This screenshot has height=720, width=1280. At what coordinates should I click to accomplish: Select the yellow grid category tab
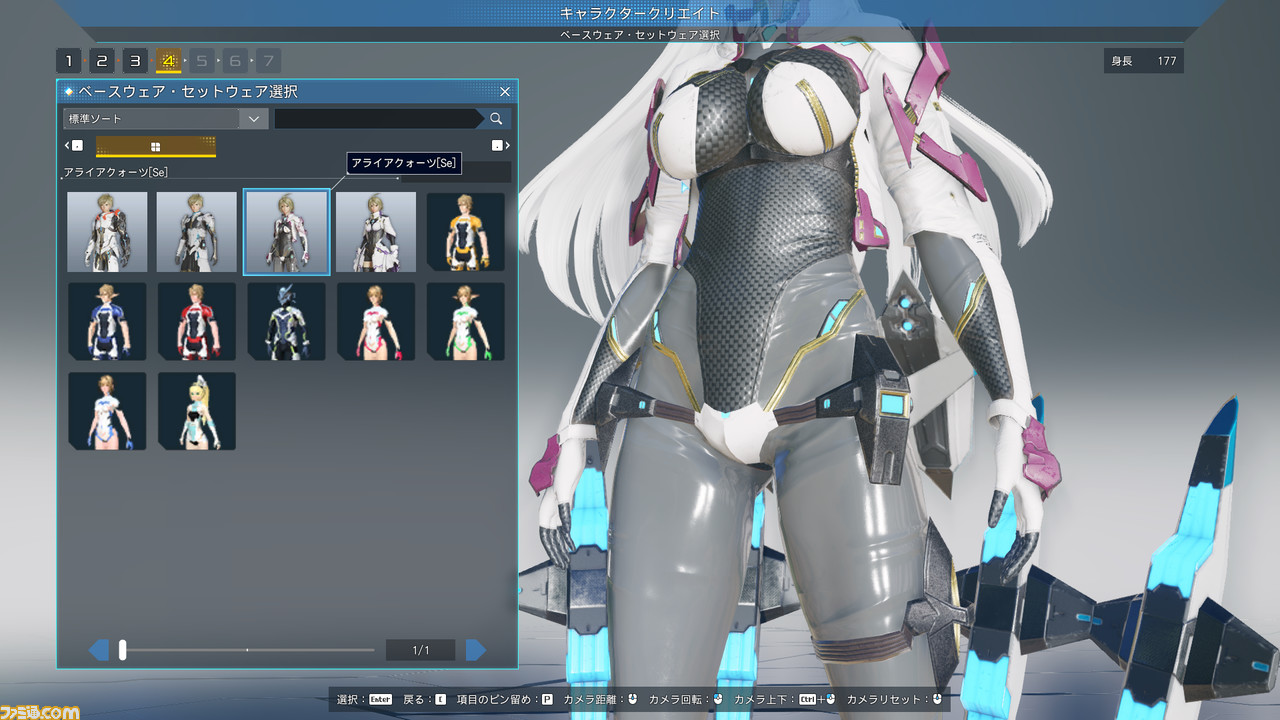tap(156, 147)
